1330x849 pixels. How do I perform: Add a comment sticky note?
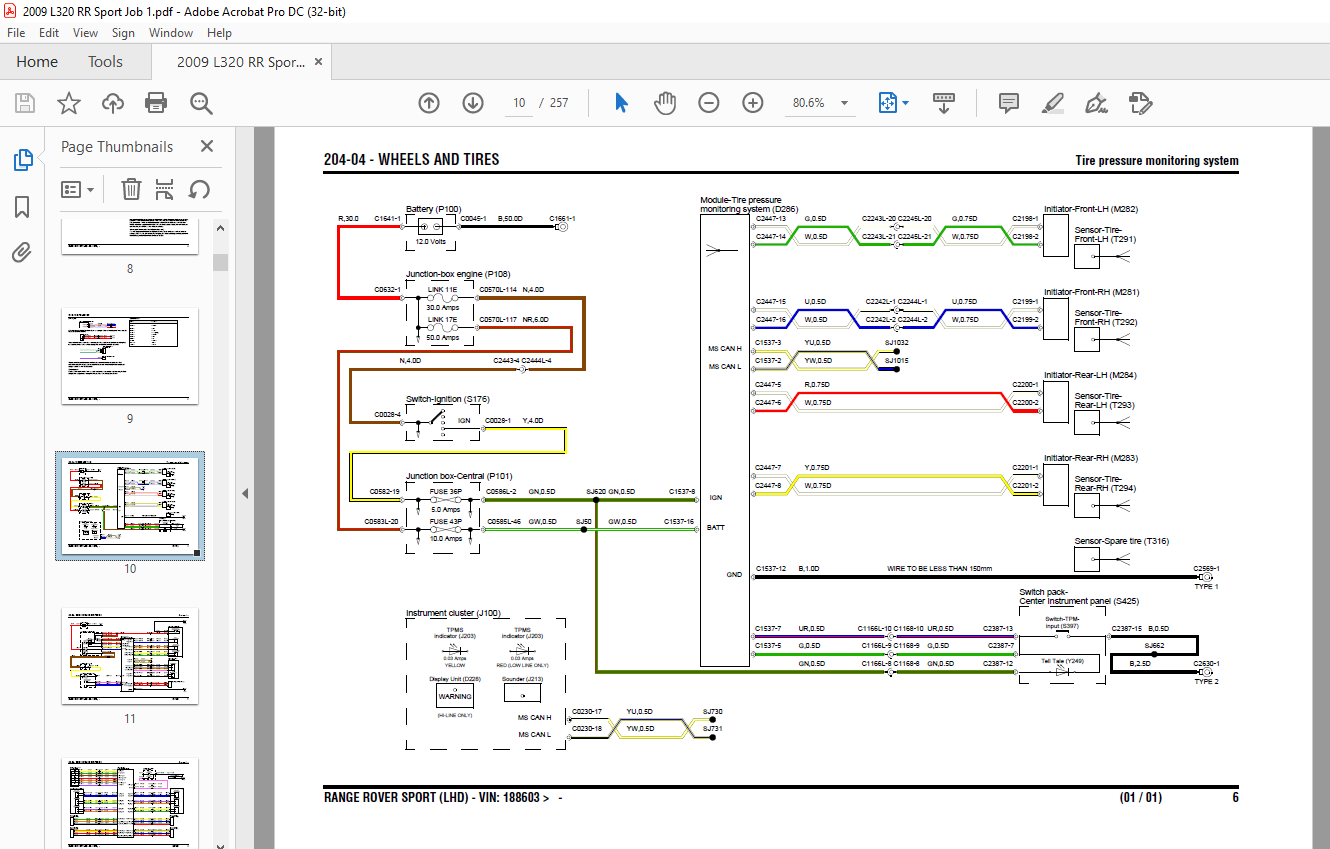coord(1009,103)
